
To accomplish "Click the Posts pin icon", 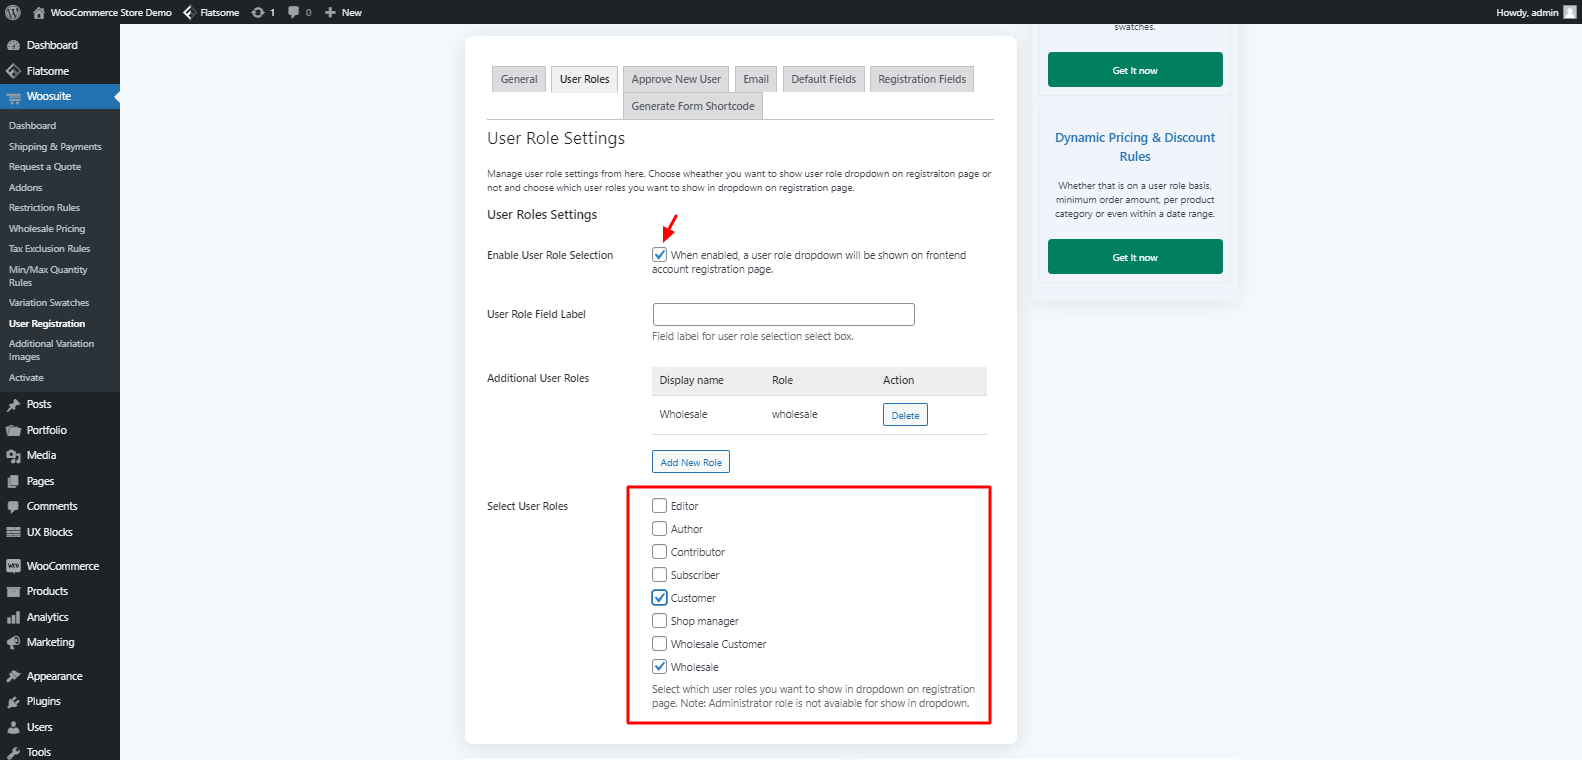I will coord(13,404).
